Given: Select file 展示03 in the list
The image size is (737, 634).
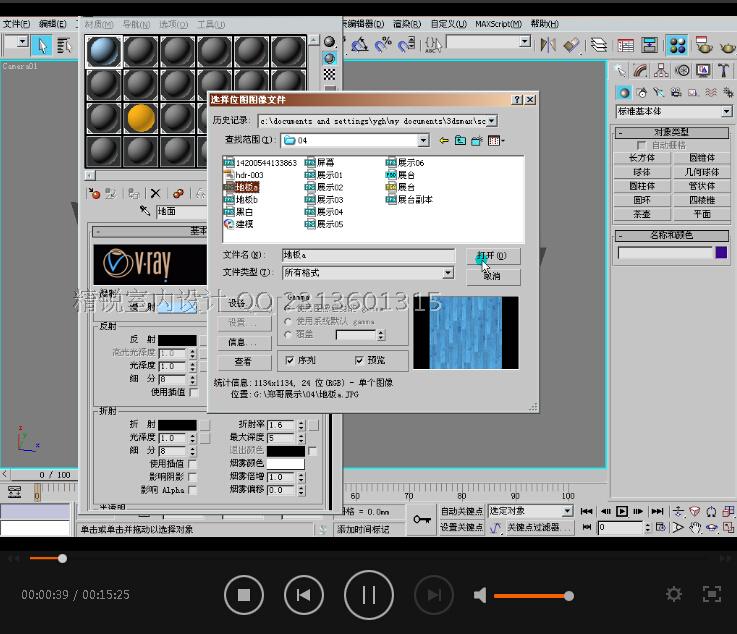Looking at the screenshot, I should 324,199.
